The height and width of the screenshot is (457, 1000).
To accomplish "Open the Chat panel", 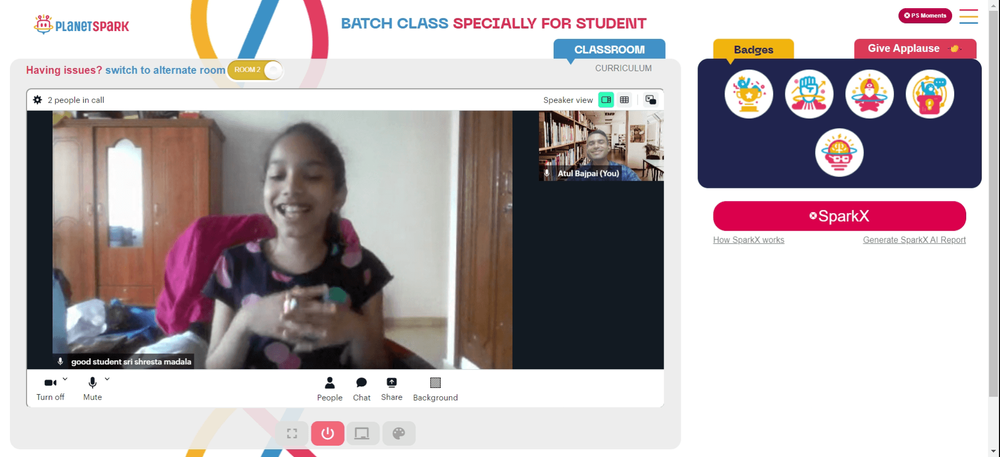I will point(362,389).
